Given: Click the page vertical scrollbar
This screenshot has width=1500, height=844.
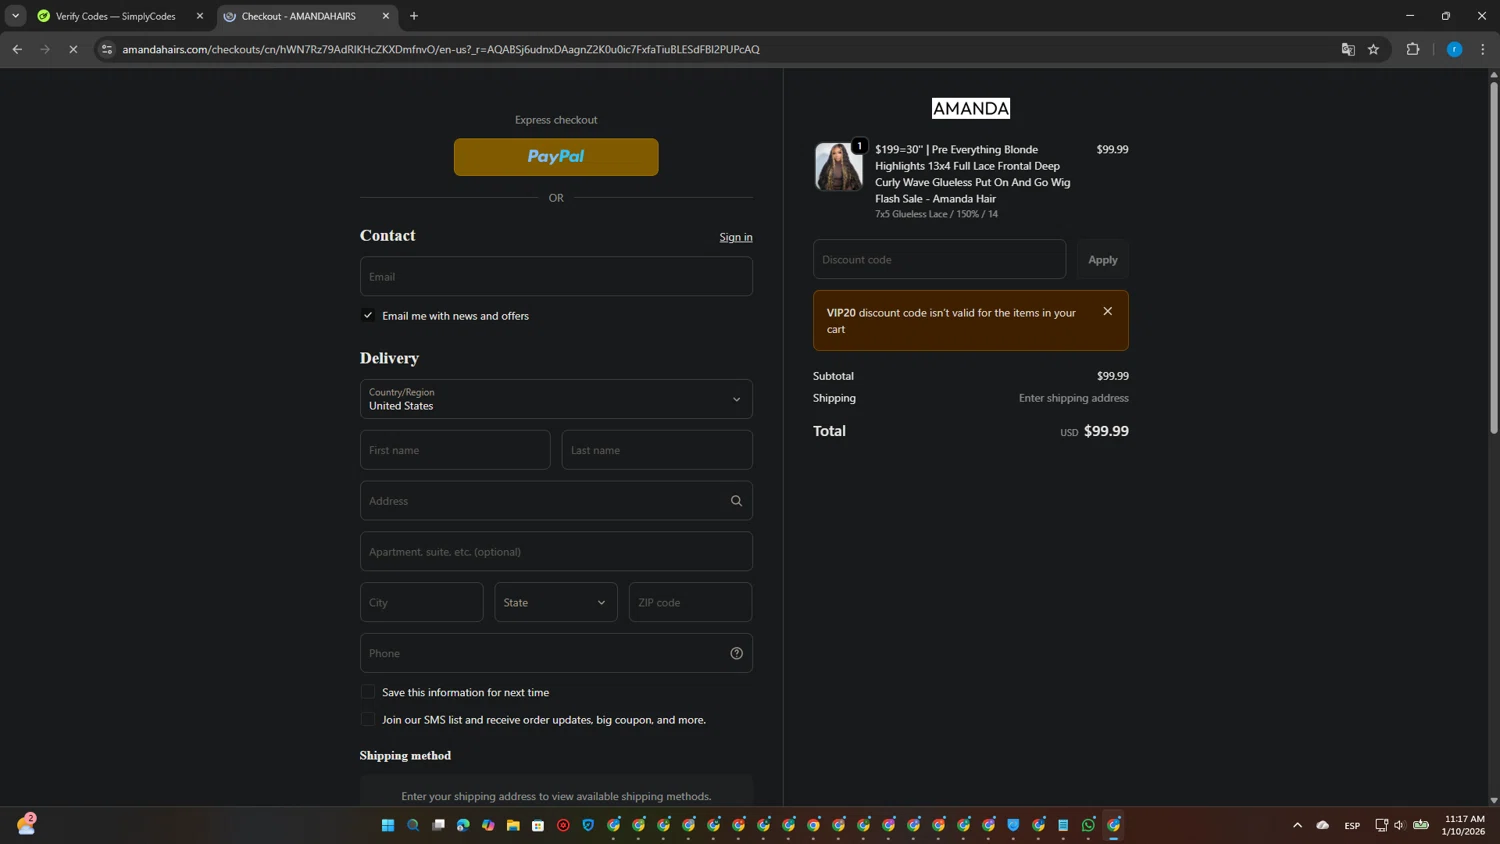Looking at the screenshot, I should [x=1494, y=257].
